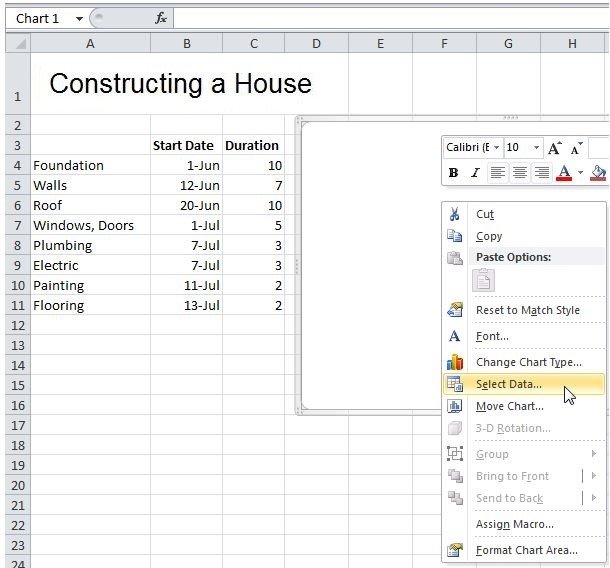This screenshot has width=610, height=568.
Task: Center text using mini toolbar
Action: (520, 172)
